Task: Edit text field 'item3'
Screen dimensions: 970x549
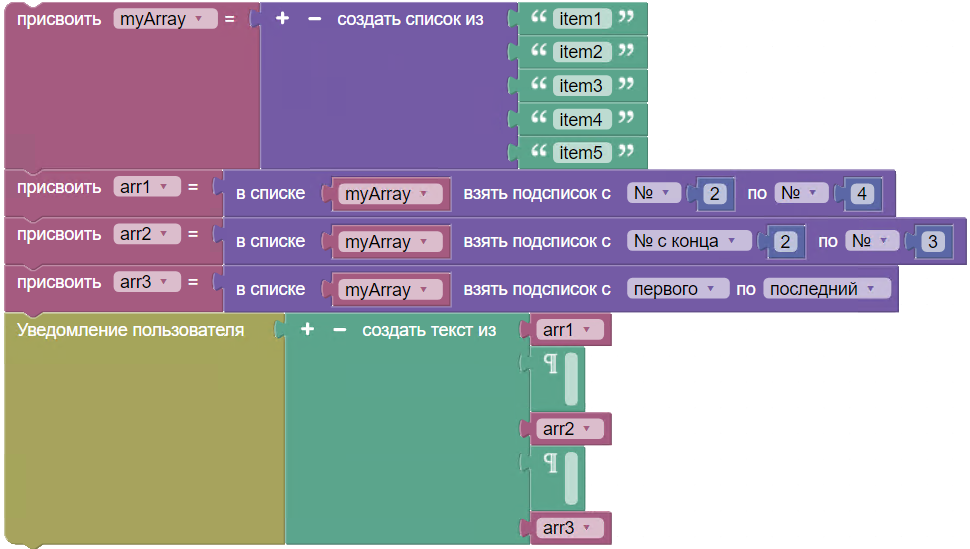Action: (x=582, y=85)
